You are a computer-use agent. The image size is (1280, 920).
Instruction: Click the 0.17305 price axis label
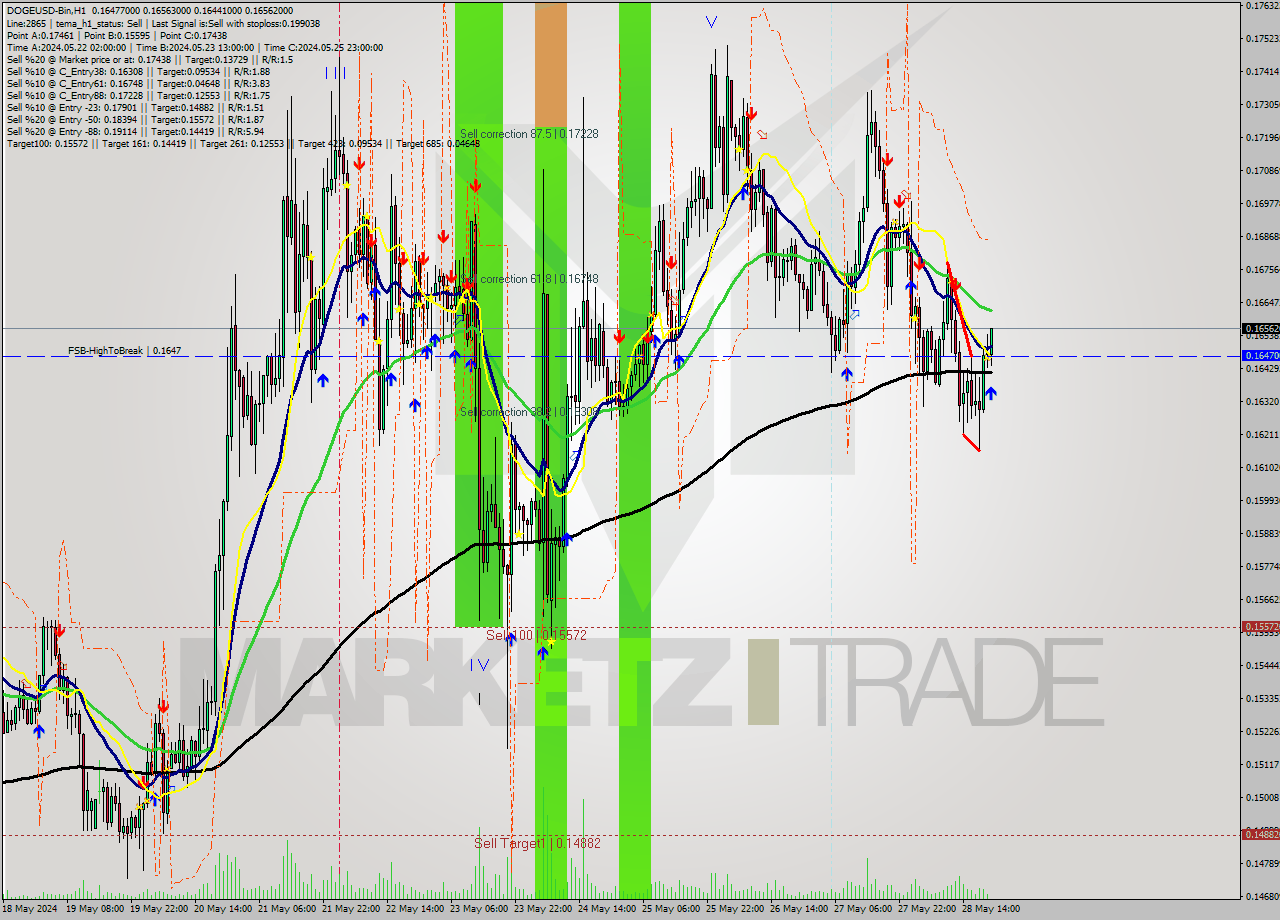[x=1262, y=105]
